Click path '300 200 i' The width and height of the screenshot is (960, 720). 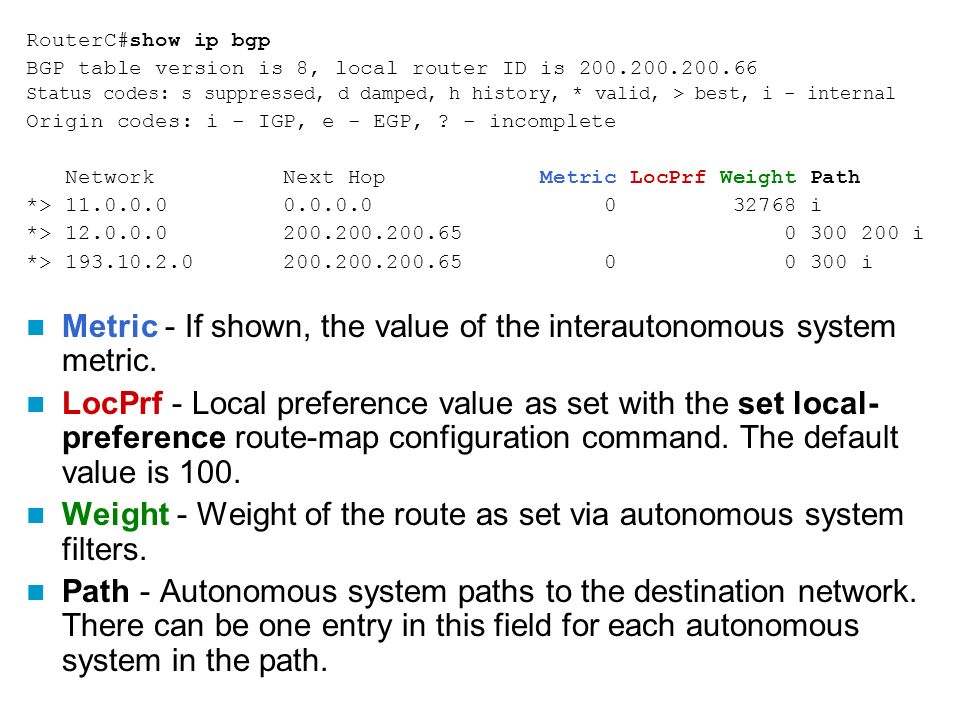coord(866,233)
